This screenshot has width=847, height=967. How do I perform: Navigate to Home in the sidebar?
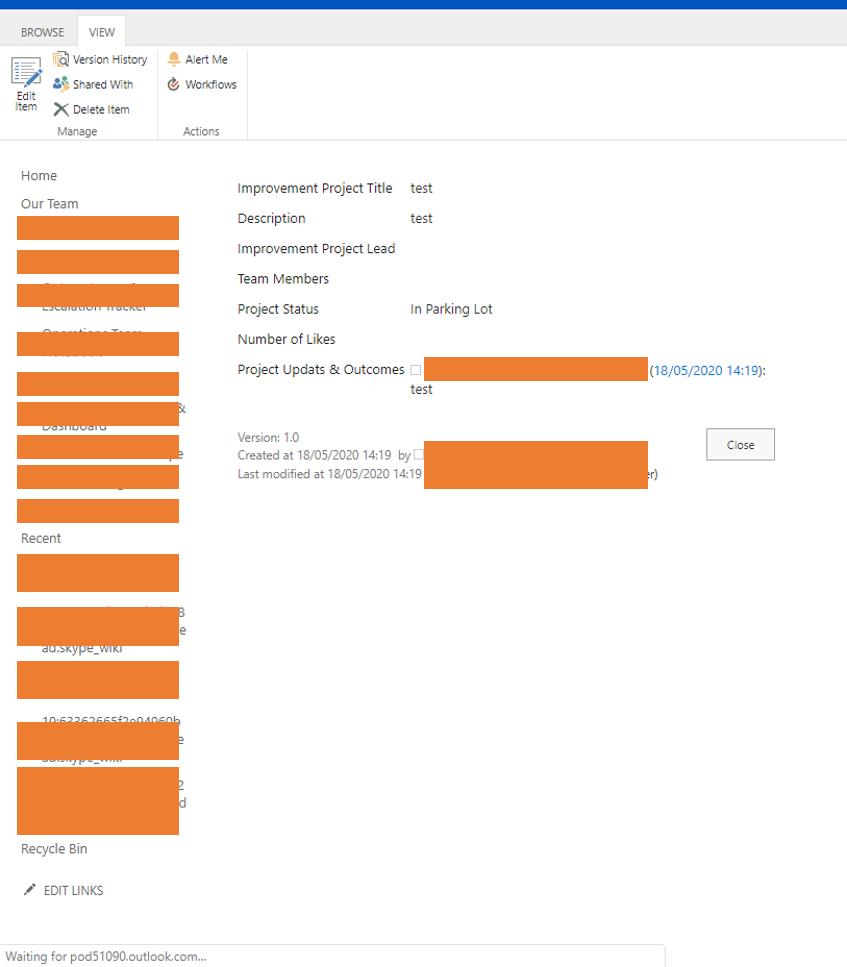click(x=39, y=175)
